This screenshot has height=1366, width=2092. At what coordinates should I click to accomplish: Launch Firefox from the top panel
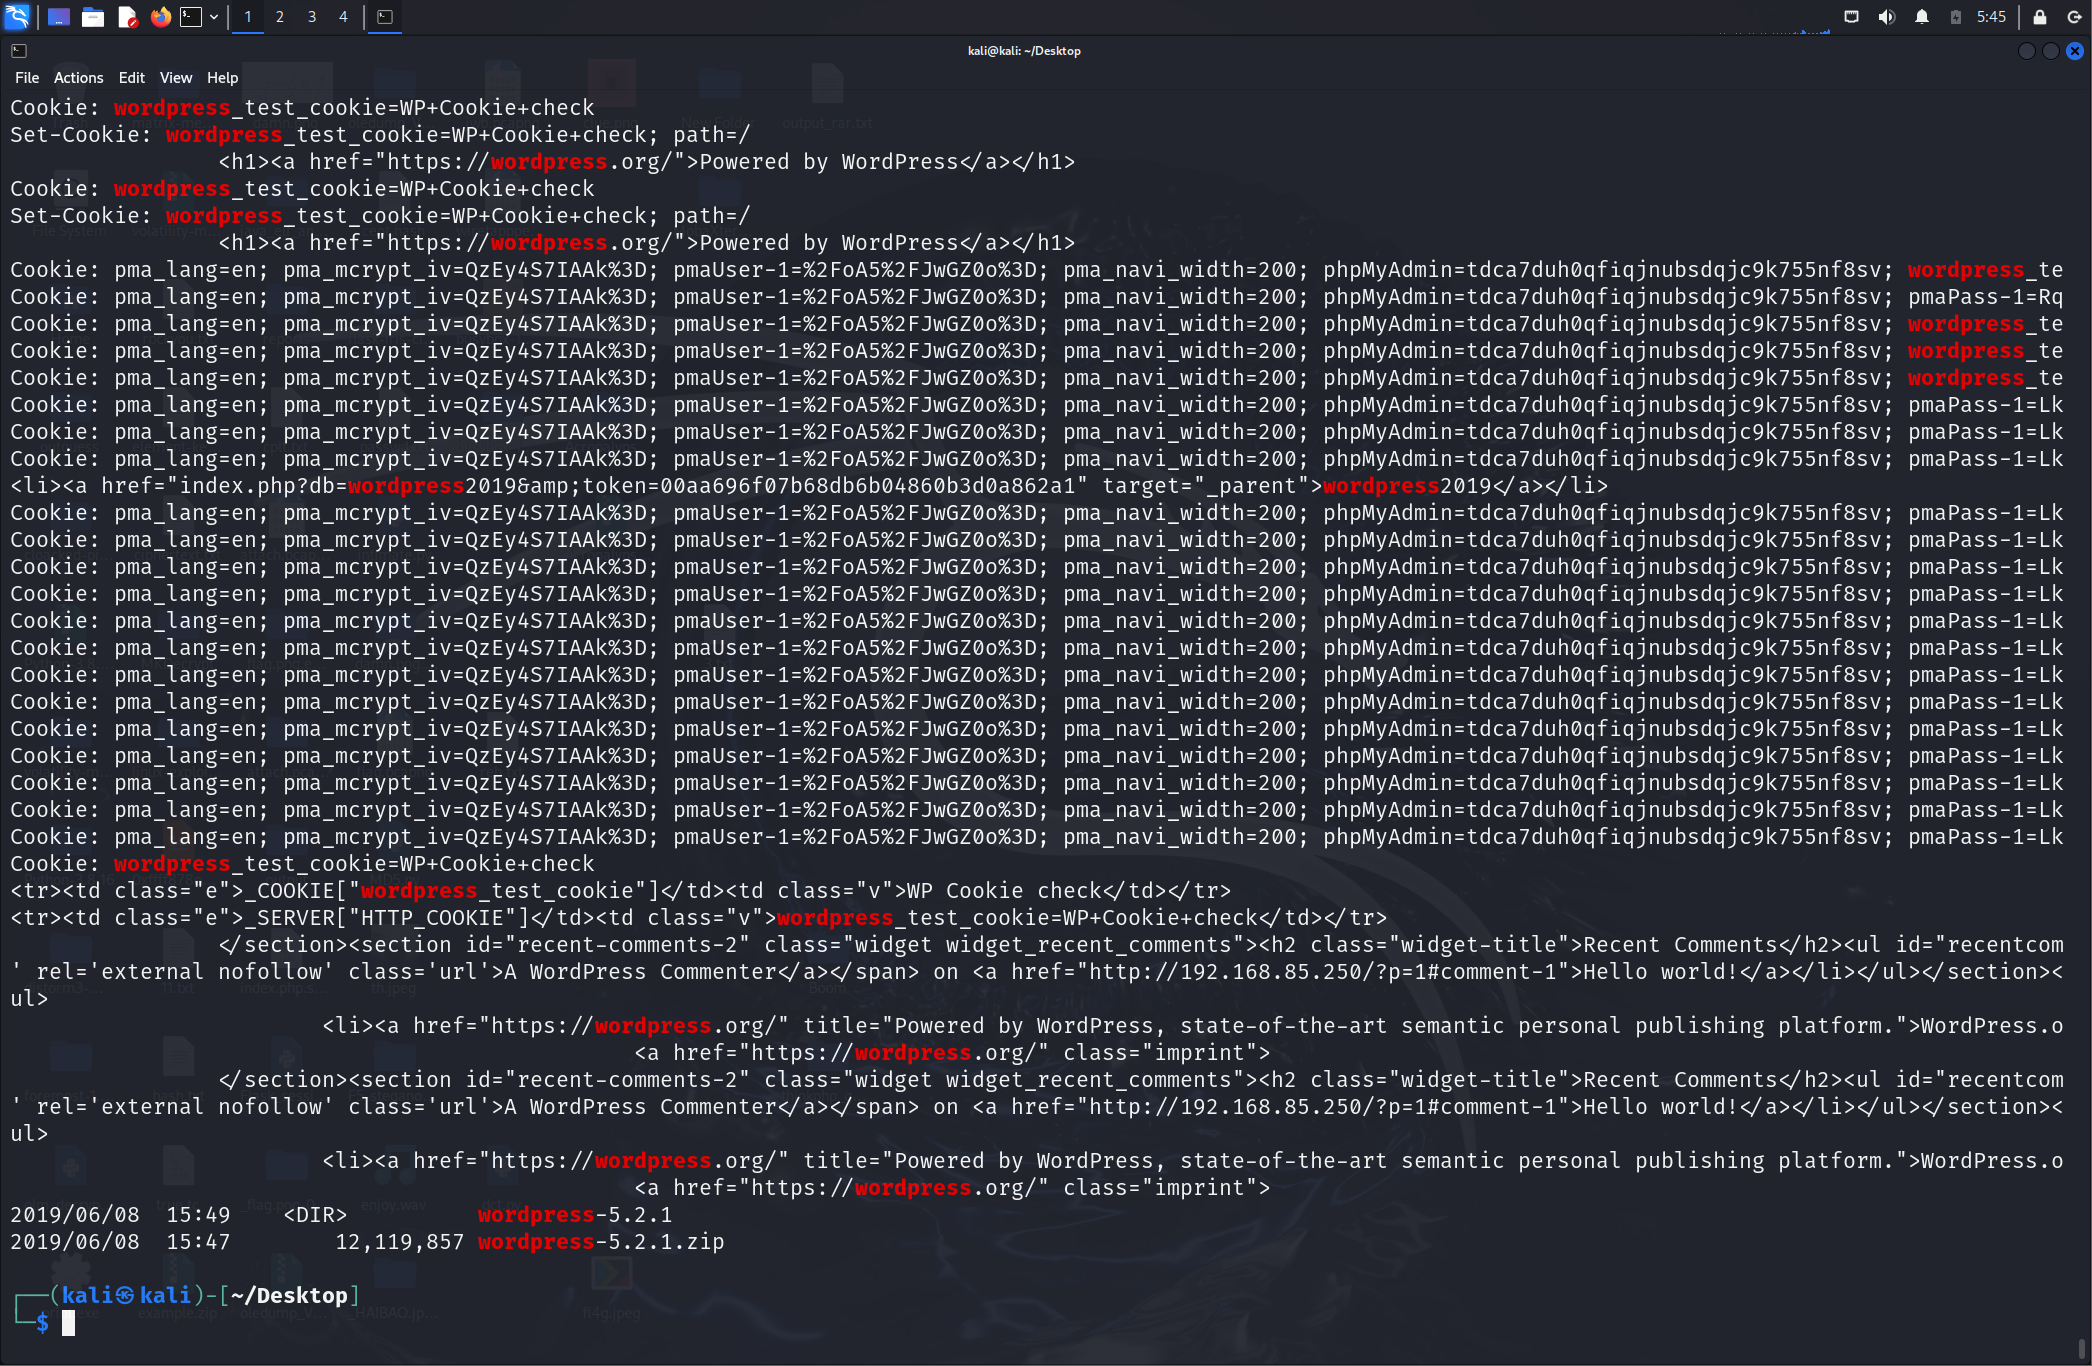pyautogui.click(x=160, y=16)
